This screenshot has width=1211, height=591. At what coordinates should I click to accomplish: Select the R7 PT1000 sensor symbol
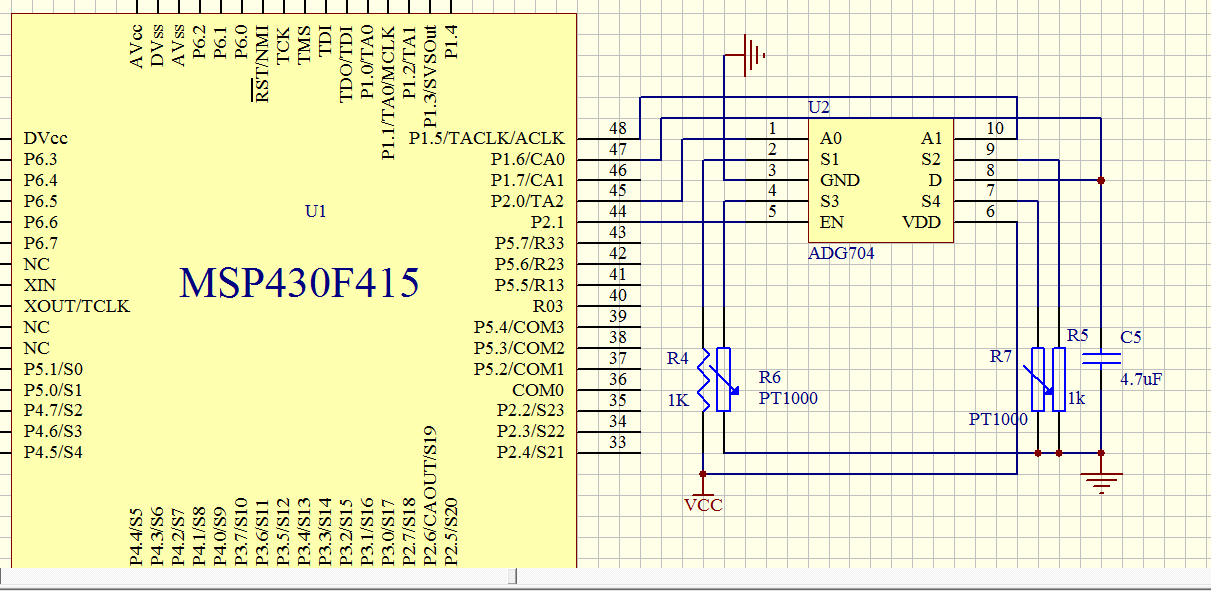point(1038,379)
